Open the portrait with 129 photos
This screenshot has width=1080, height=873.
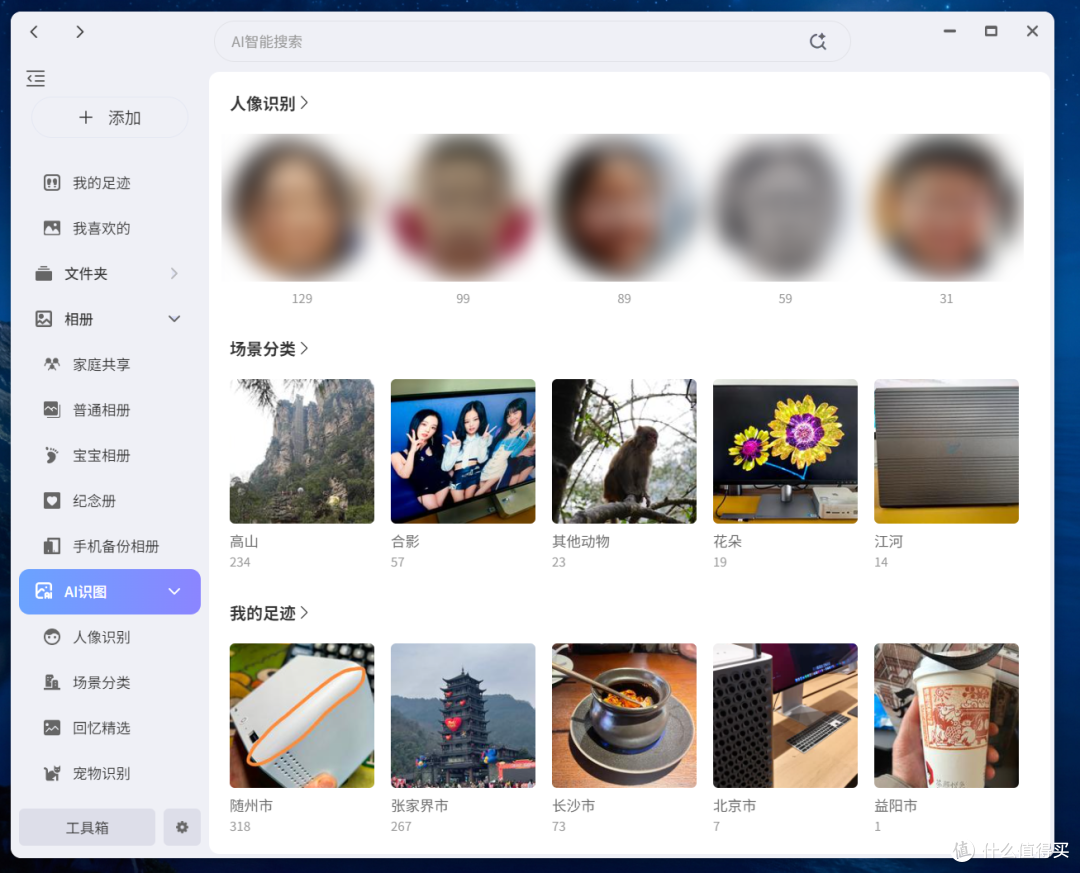click(302, 207)
